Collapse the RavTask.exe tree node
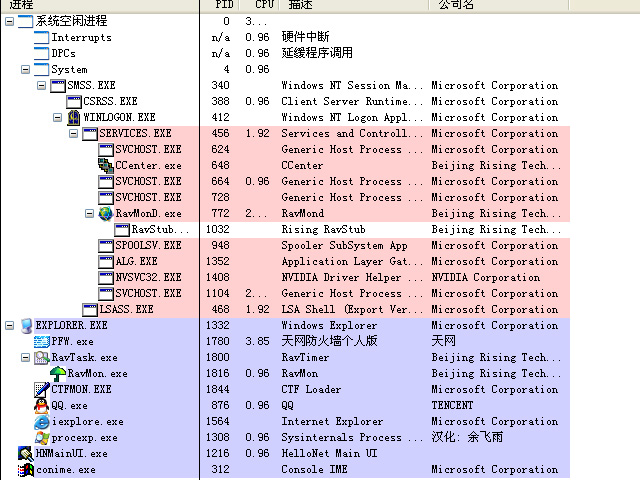Image resolution: width=640 pixels, height=480 pixels. tap(25, 358)
